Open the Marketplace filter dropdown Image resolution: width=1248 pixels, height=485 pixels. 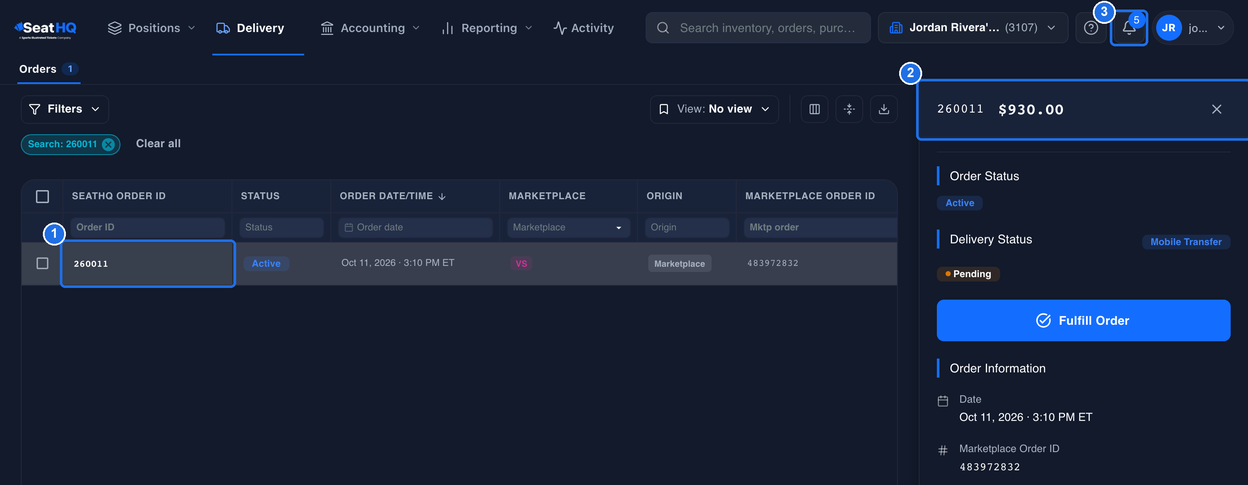click(568, 228)
